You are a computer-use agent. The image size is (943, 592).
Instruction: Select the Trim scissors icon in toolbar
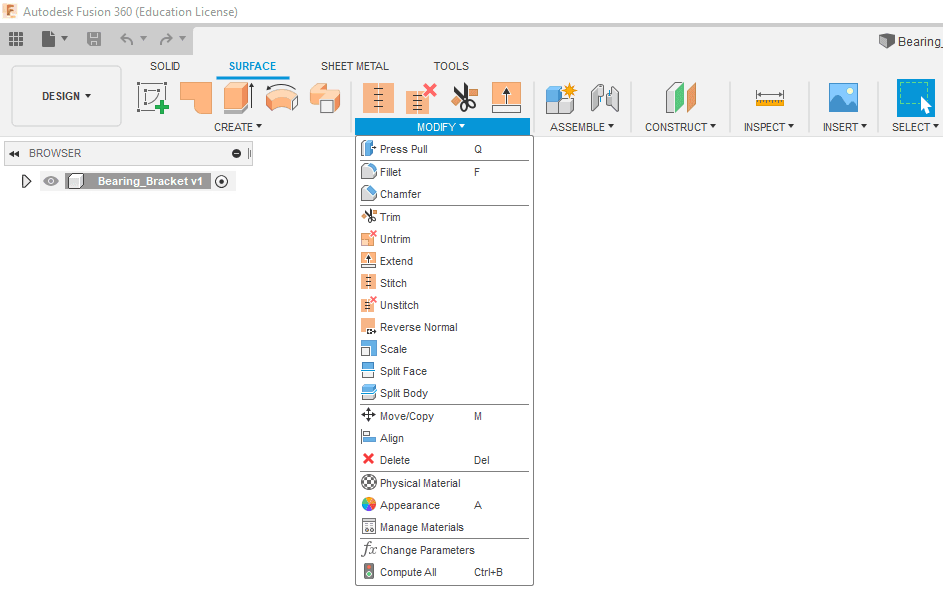click(x=464, y=98)
